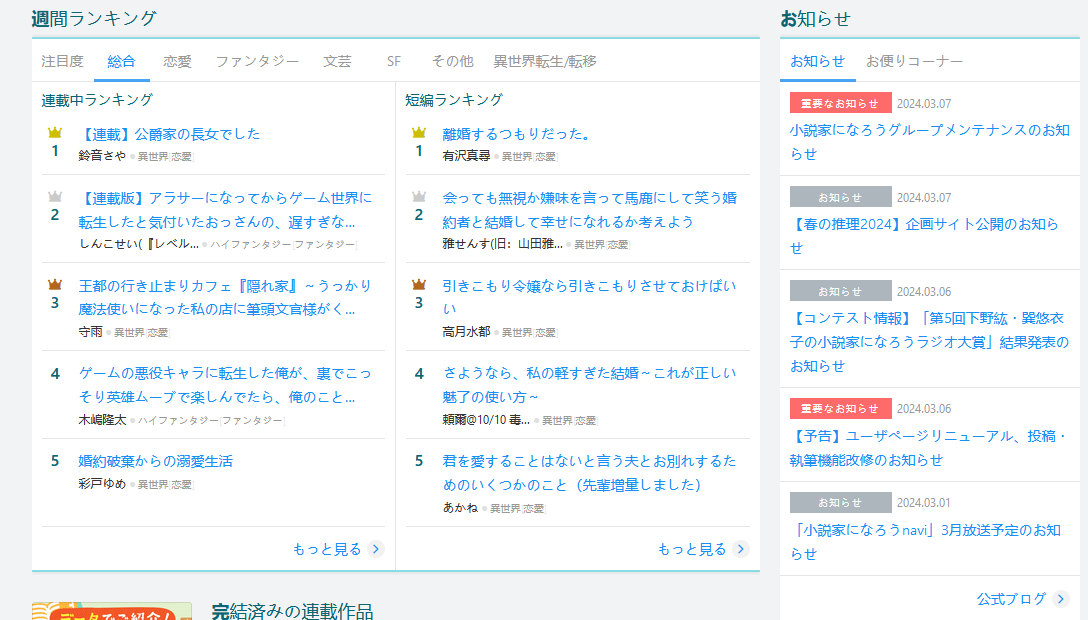Image resolution: width=1088 pixels, height=620 pixels.
Task: Open 「小説家になろうnavi」3月放送予定 notice
Action: tap(926, 542)
